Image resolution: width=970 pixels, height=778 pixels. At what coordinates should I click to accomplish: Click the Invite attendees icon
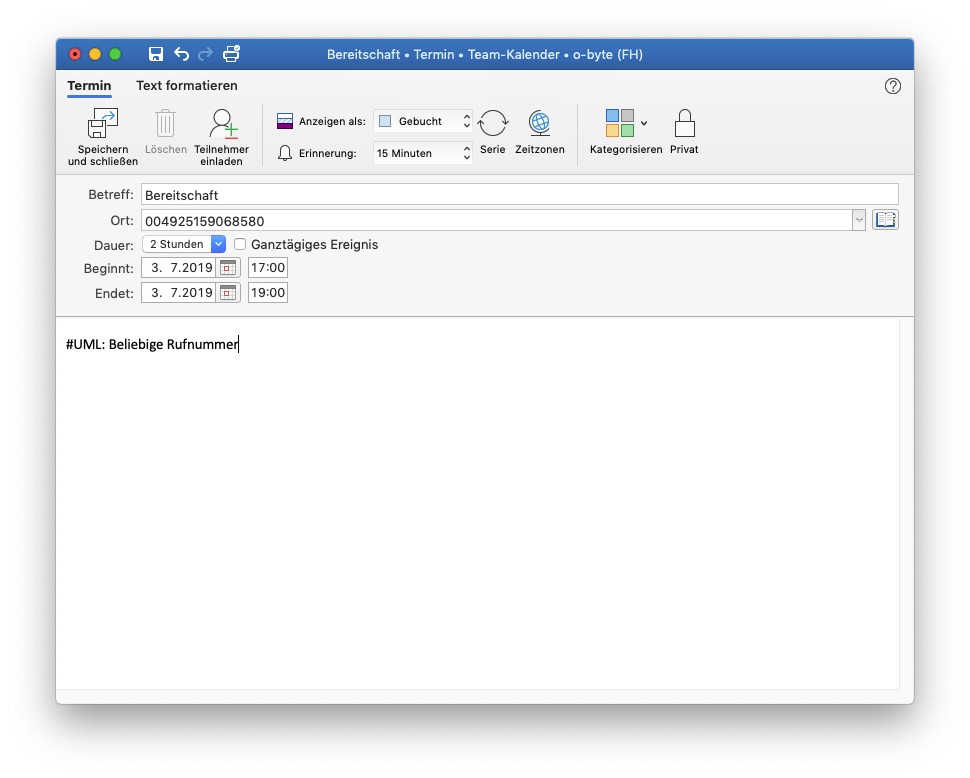coord(222,125)
